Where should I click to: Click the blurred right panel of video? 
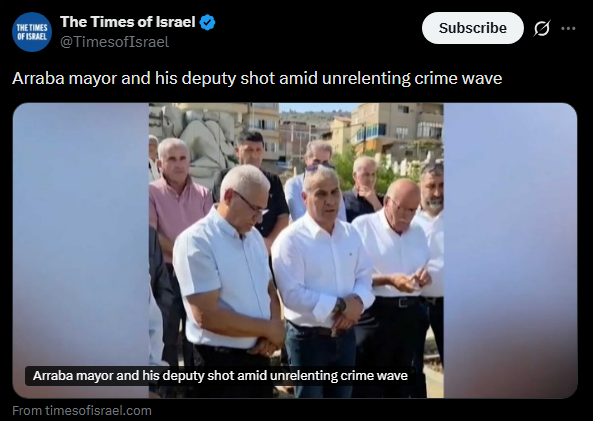point(510,250)
